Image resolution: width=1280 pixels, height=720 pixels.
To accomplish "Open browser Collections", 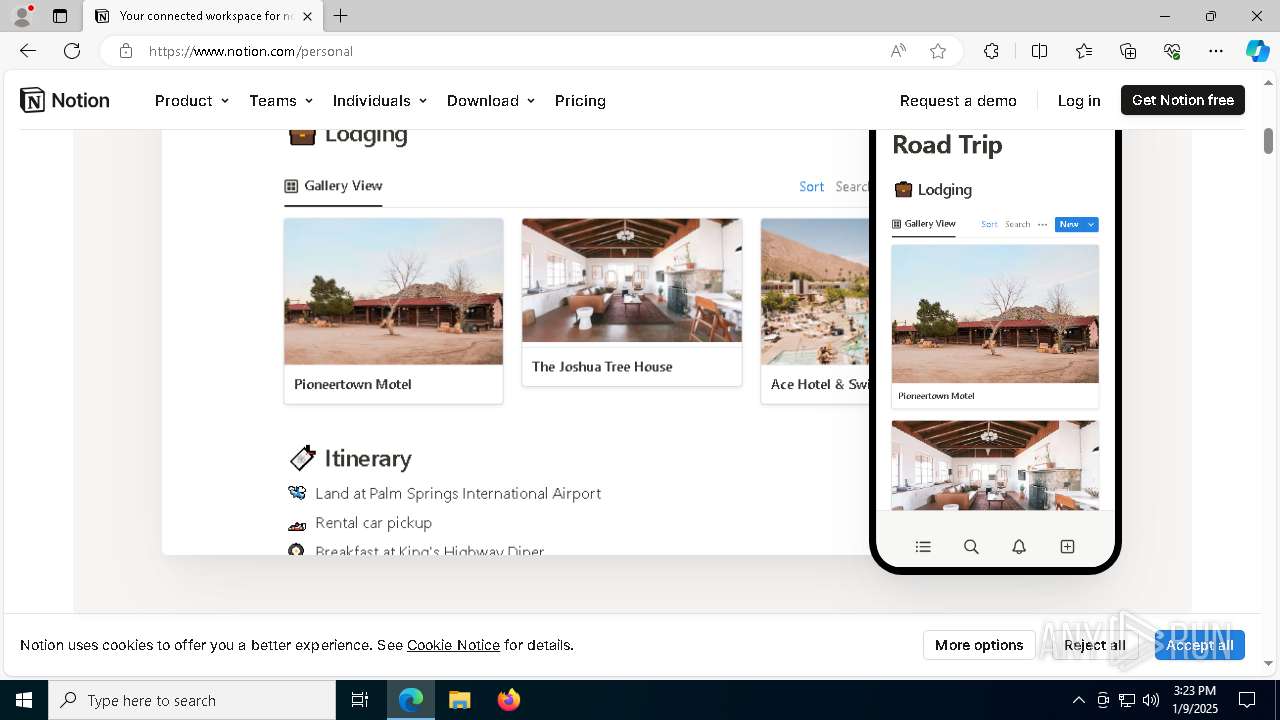I will pos(1128,51).
